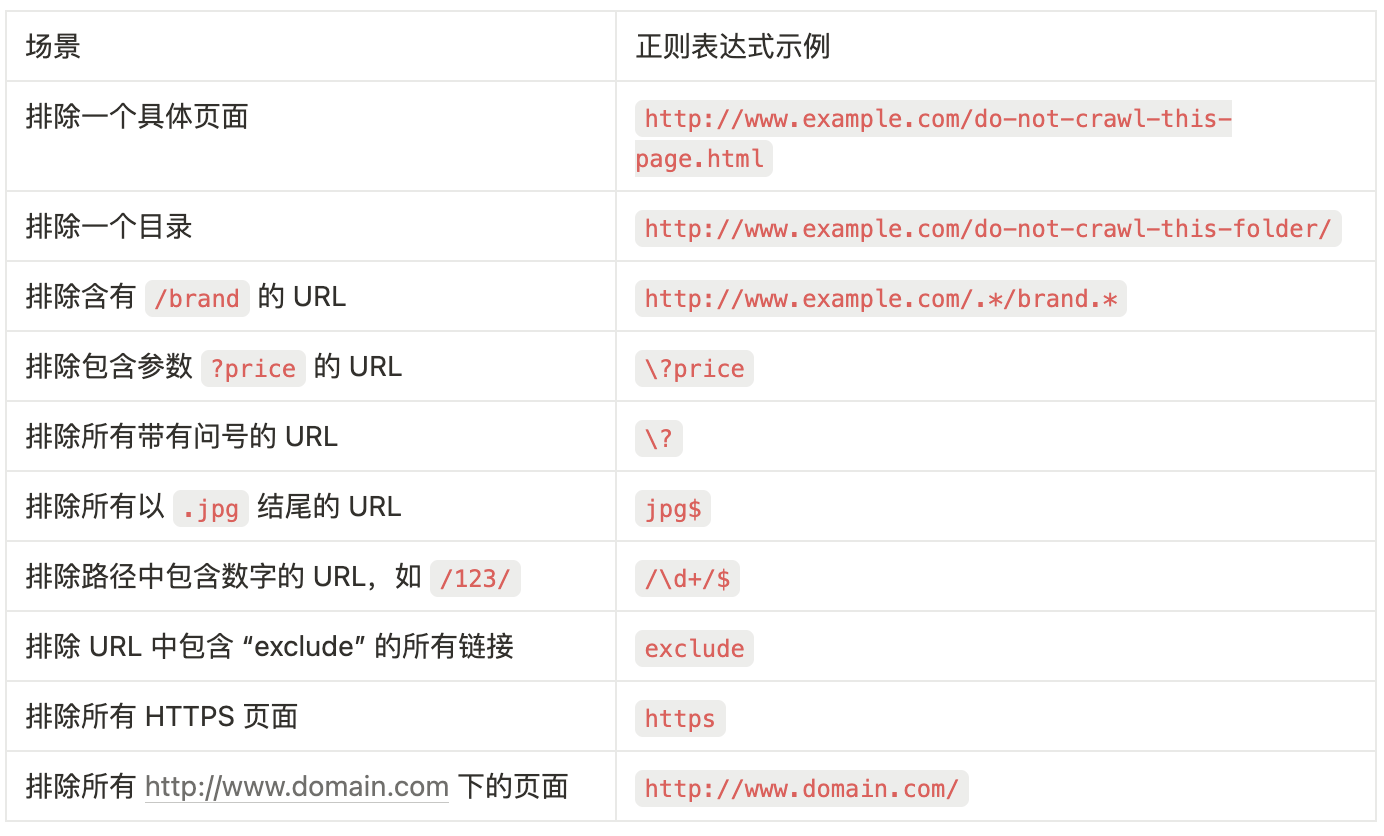Select the text 排除一个目录

coord(109,227)
